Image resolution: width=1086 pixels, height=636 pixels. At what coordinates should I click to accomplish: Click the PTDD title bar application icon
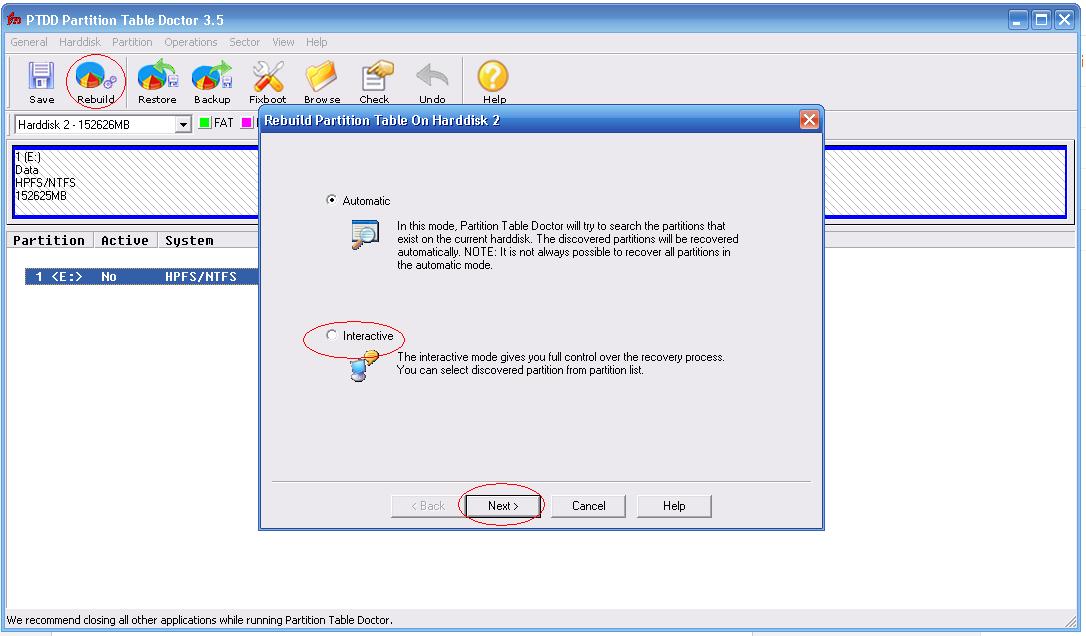(14, 19)
